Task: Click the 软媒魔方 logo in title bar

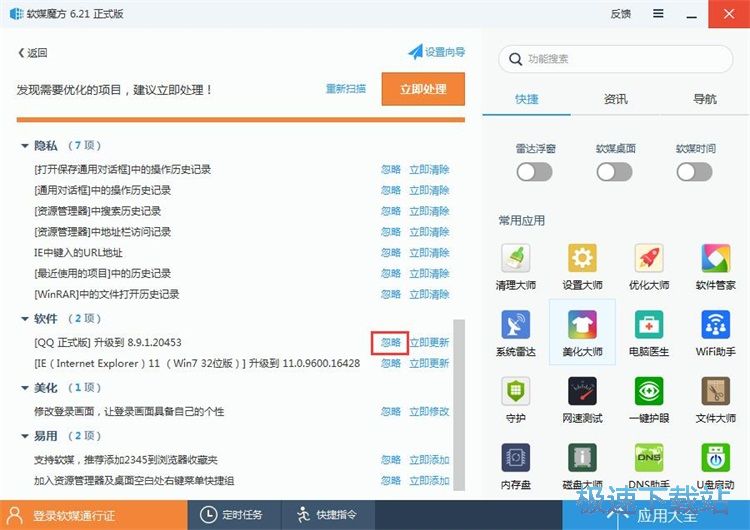Action: pos(16,13)
